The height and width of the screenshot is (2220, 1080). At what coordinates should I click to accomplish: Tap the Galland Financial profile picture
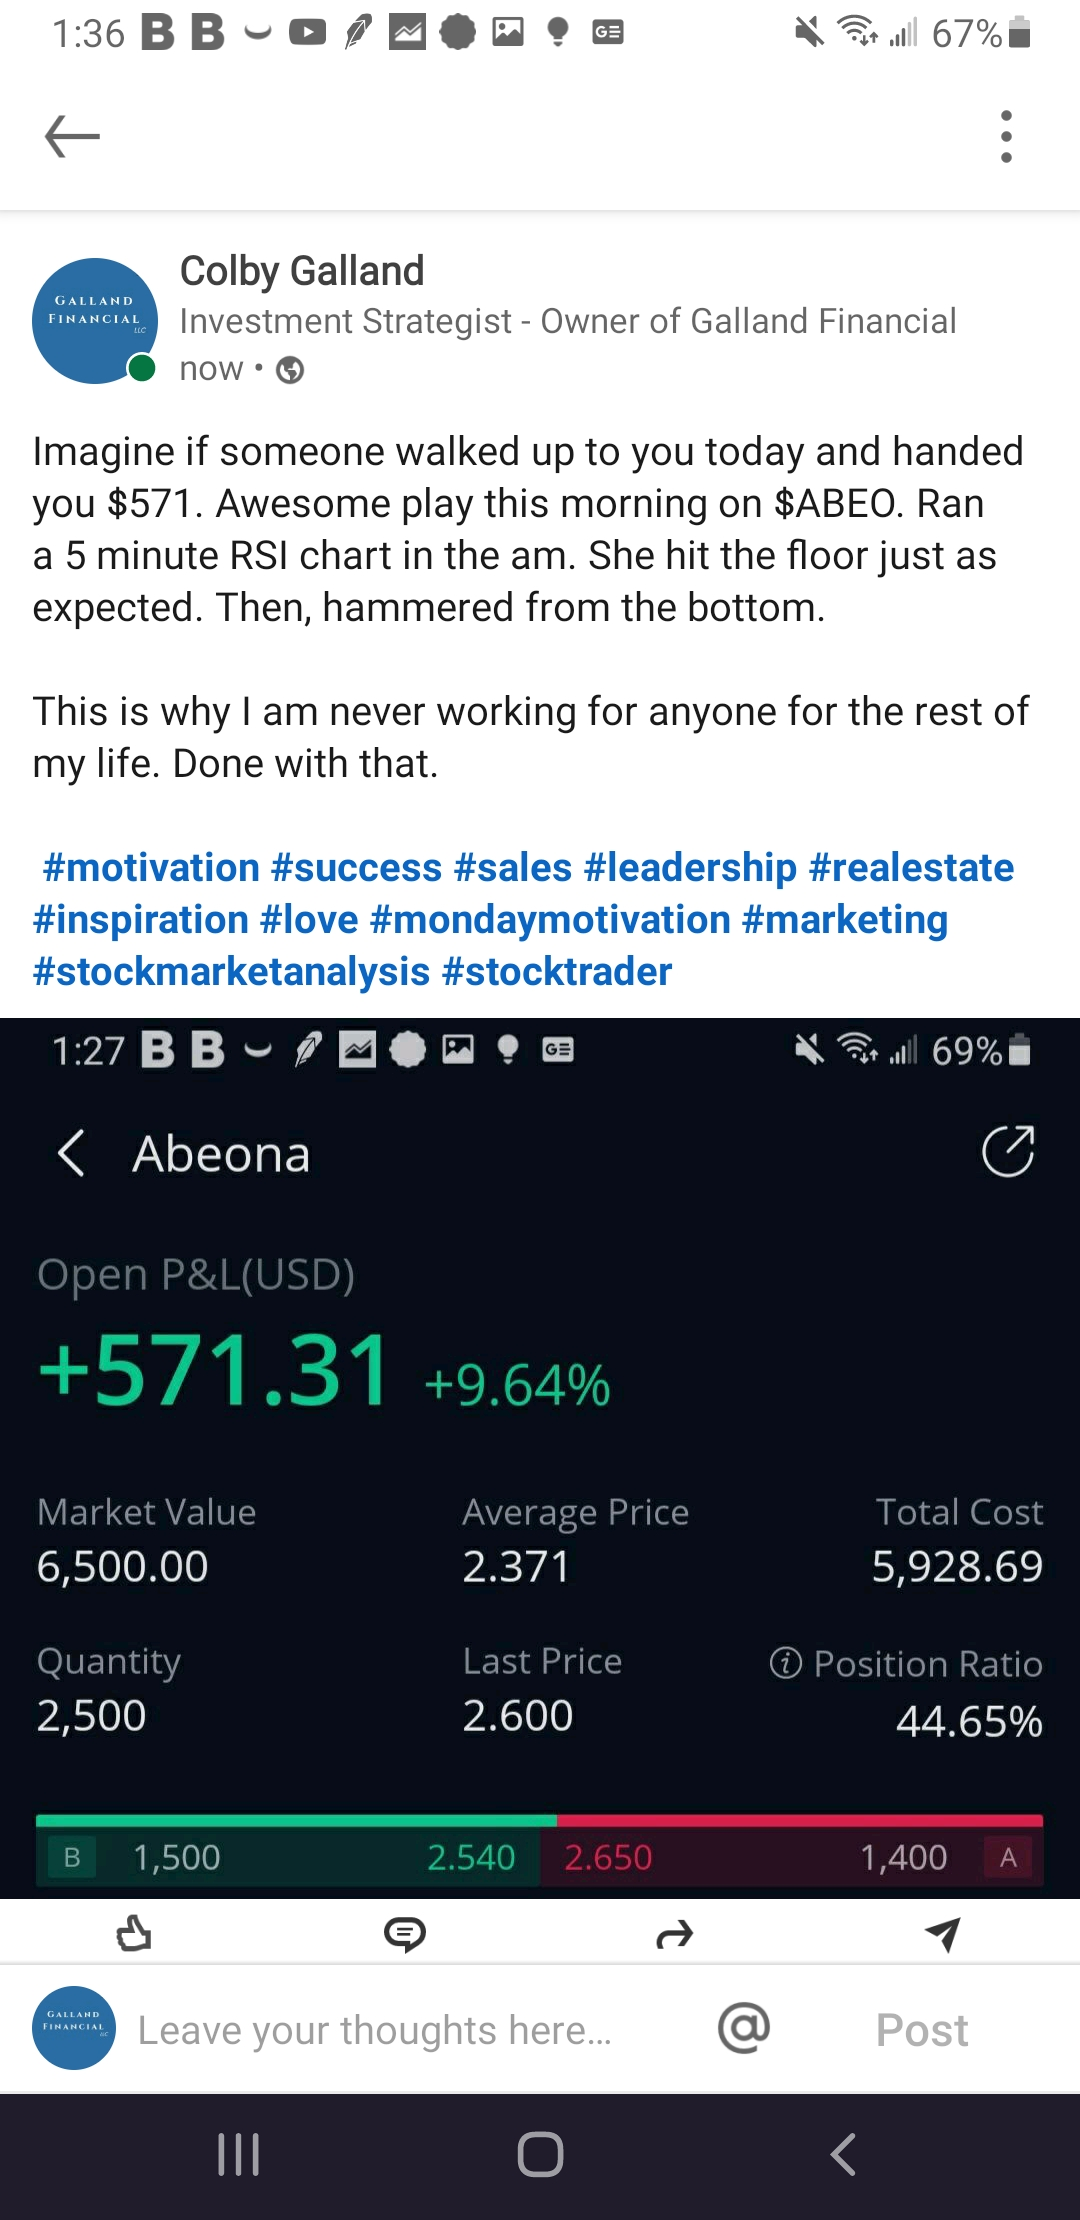(x=94, y=320)
